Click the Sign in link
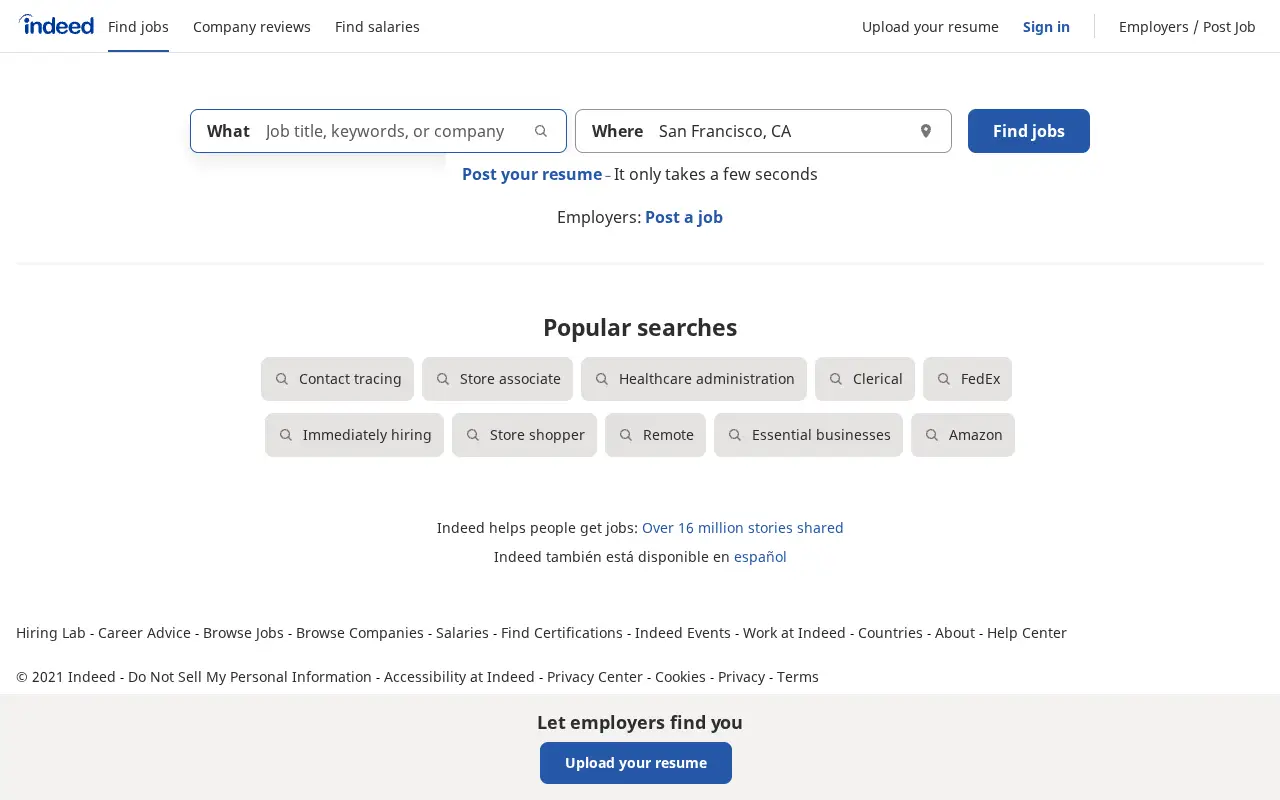 [1046, 27]
